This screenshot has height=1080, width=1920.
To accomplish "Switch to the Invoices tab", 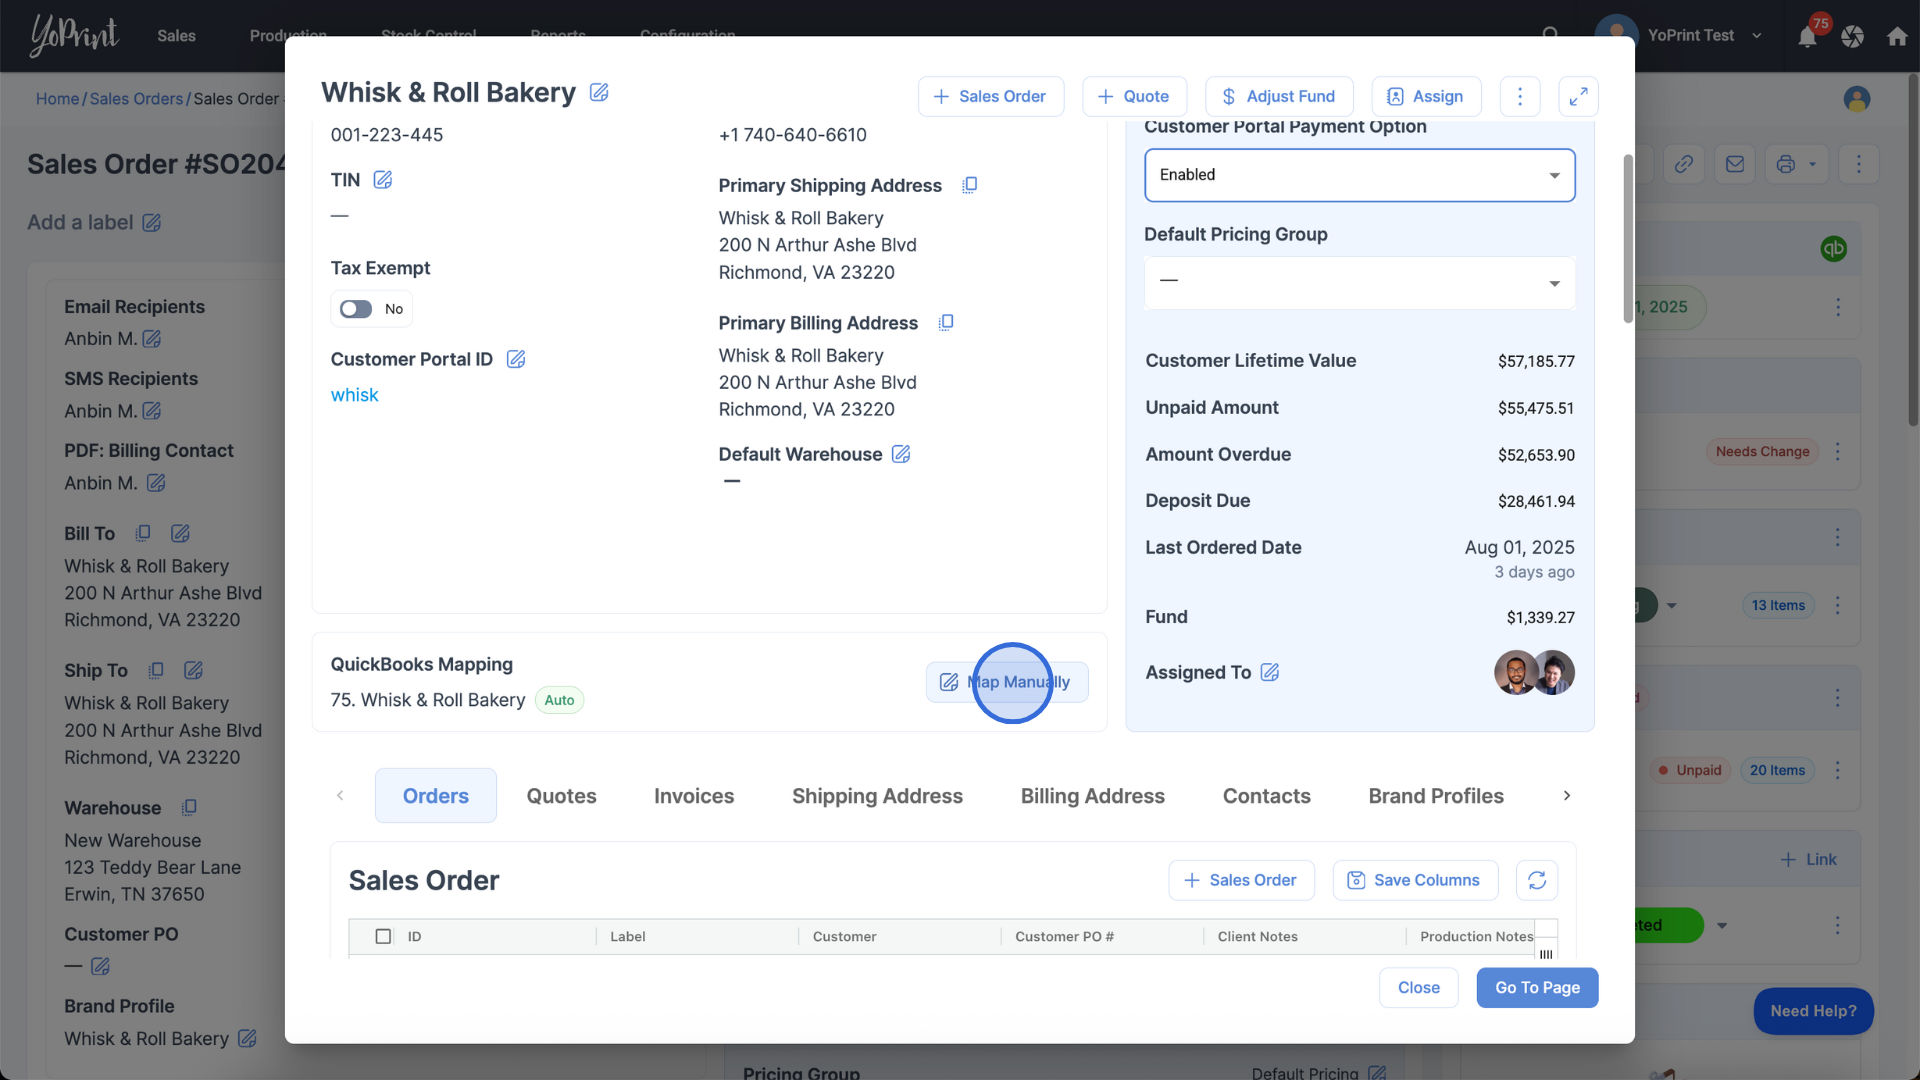I will 694,796.
